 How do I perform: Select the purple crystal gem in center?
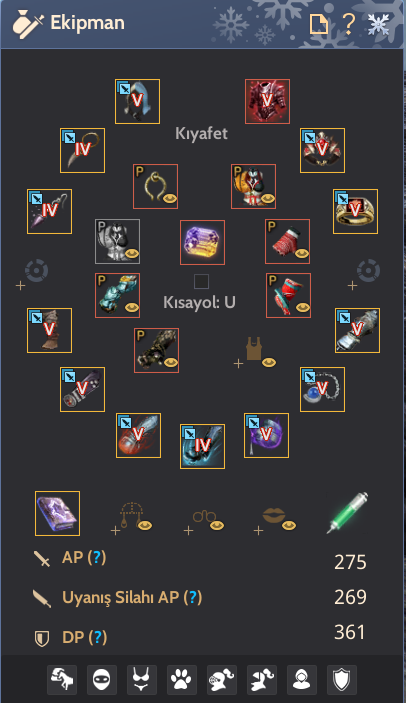[202, 242]
